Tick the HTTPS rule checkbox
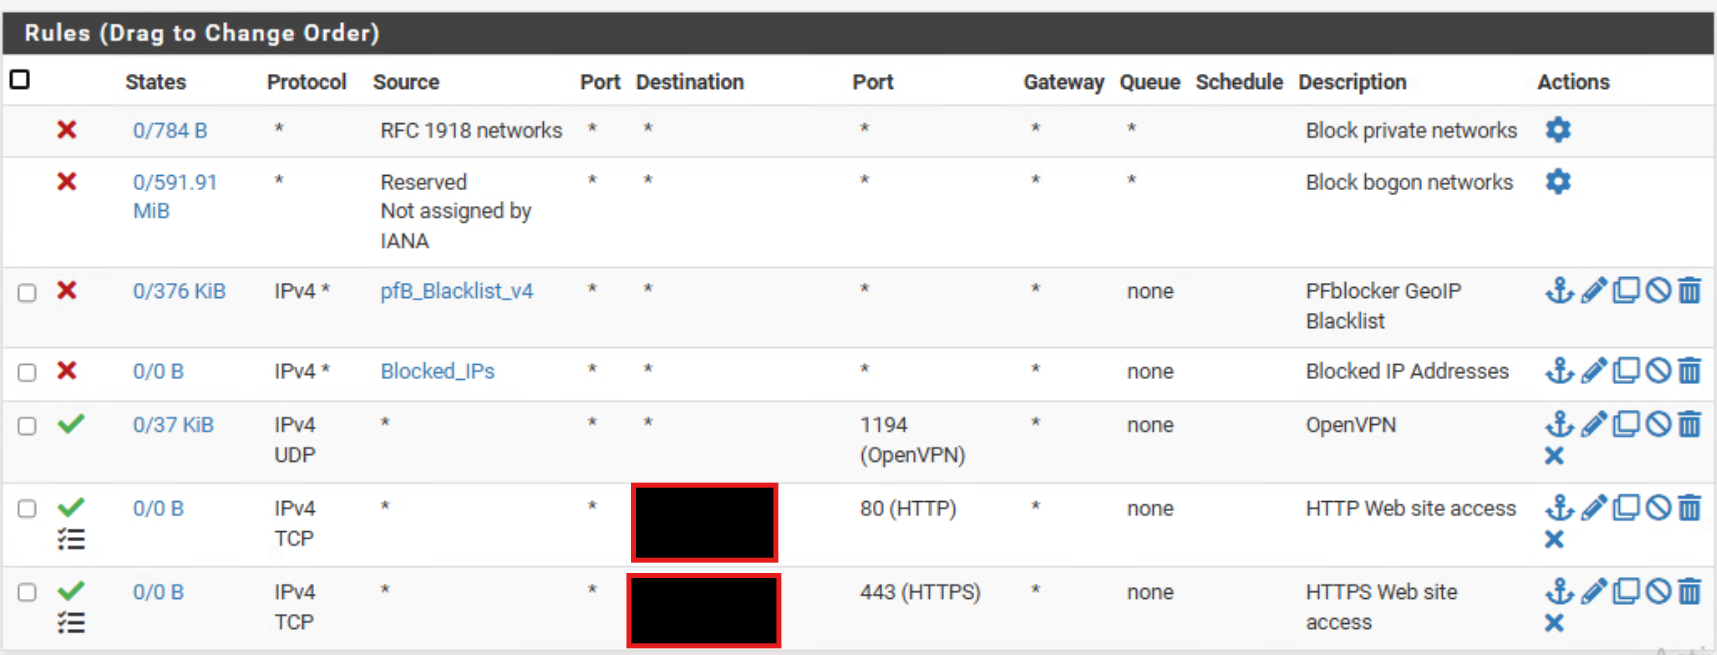 (27, 593)
